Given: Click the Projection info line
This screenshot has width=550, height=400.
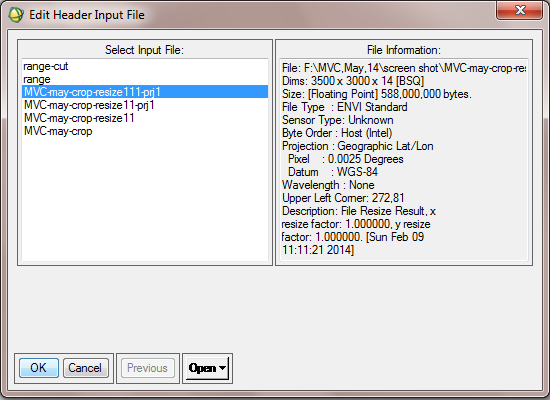Looking at the screenshot, I should [x=357, y=146].
